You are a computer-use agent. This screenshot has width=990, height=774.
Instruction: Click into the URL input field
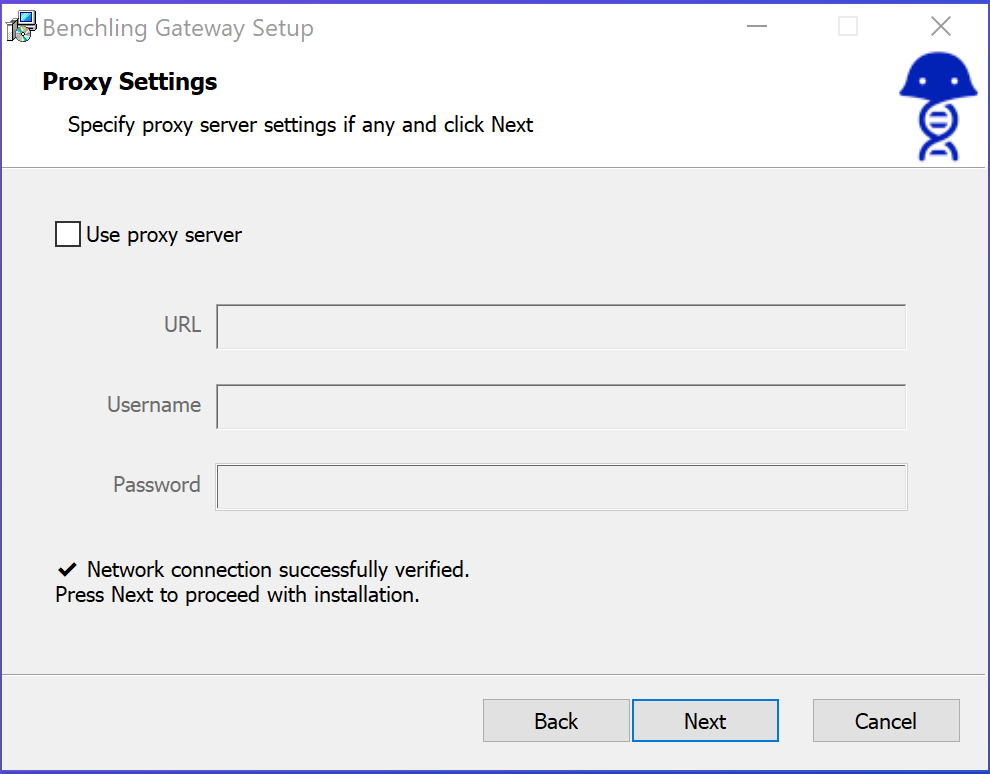click(x=561, y=327)
